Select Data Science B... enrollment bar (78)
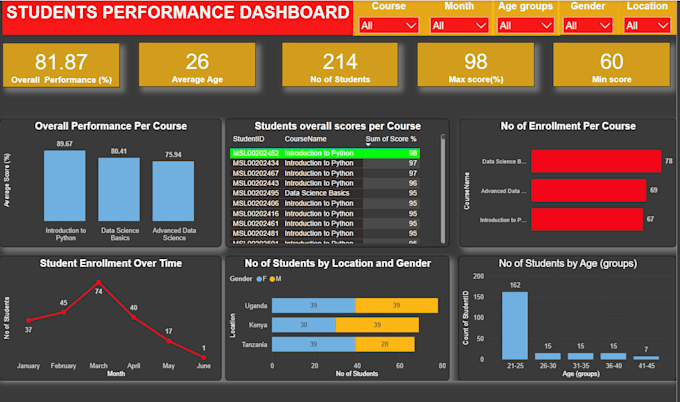The width and height of the screenshot is (680, 402). (x=596, y=161)
